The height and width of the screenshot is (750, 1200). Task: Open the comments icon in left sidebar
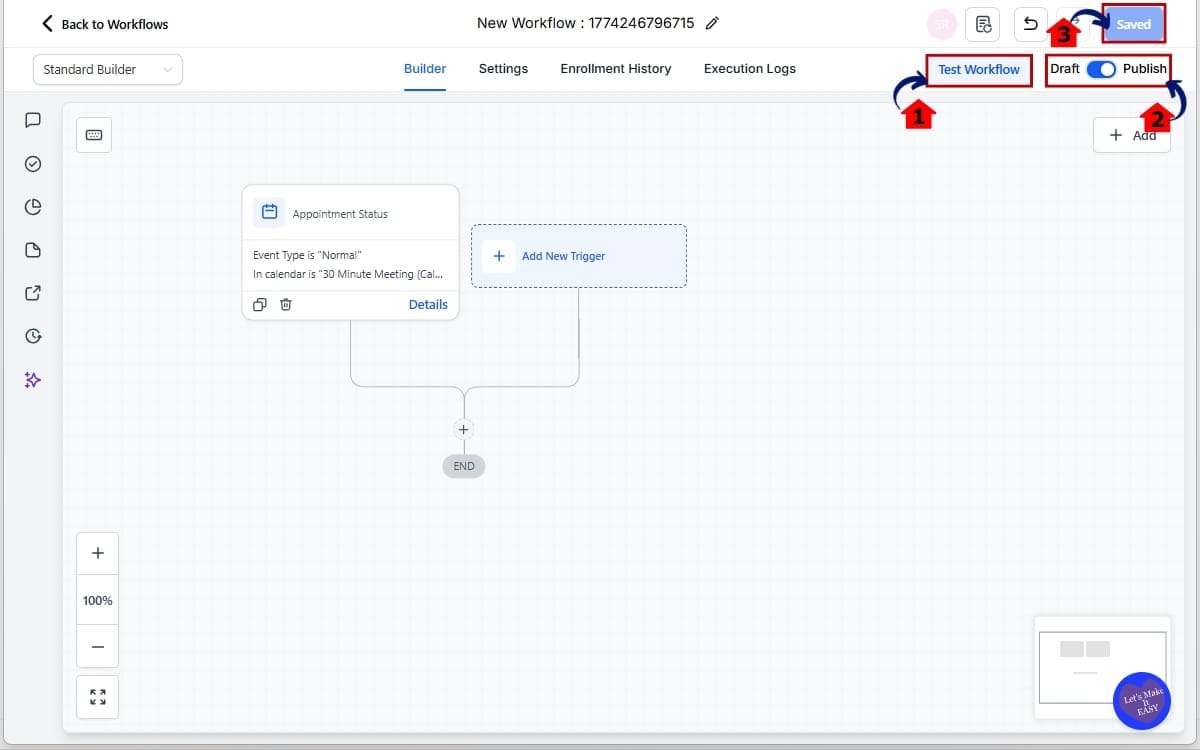(x=32, y=120)
